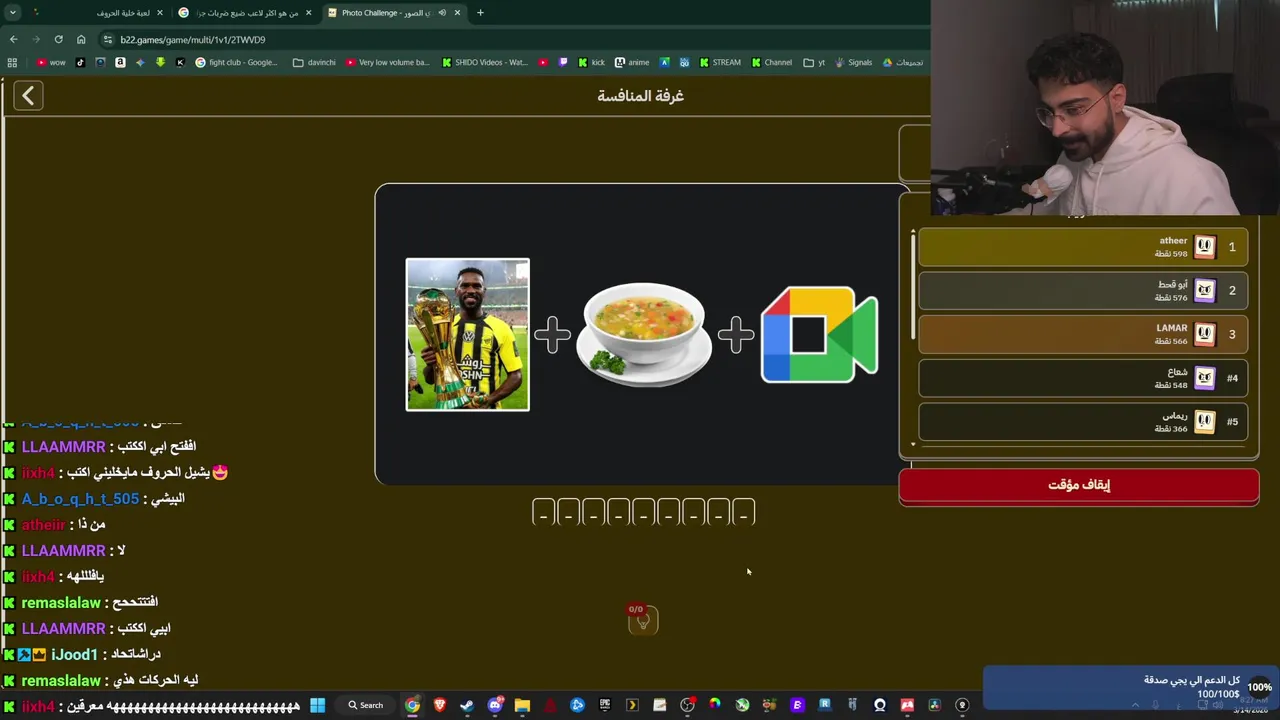
Task: Open Discord in the taskbar
Action: click(495, 705)
